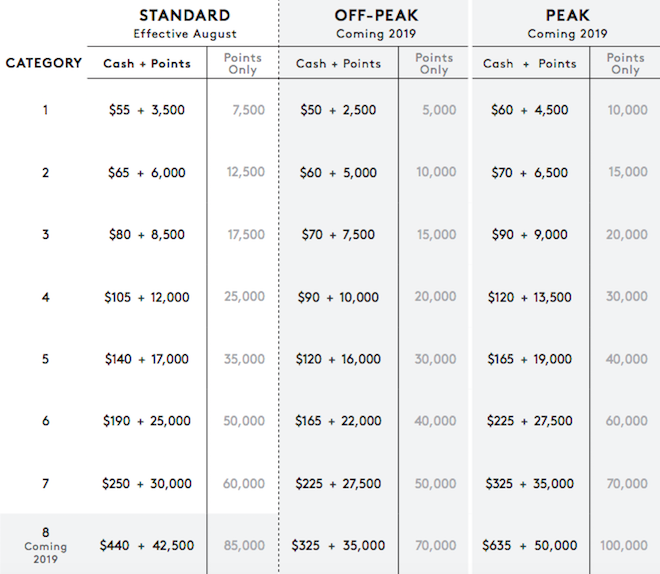Screen dimensions: 660x574
Task: Click Category 2 Off-Peak $60 + 5,000
Action: (338, 172)
